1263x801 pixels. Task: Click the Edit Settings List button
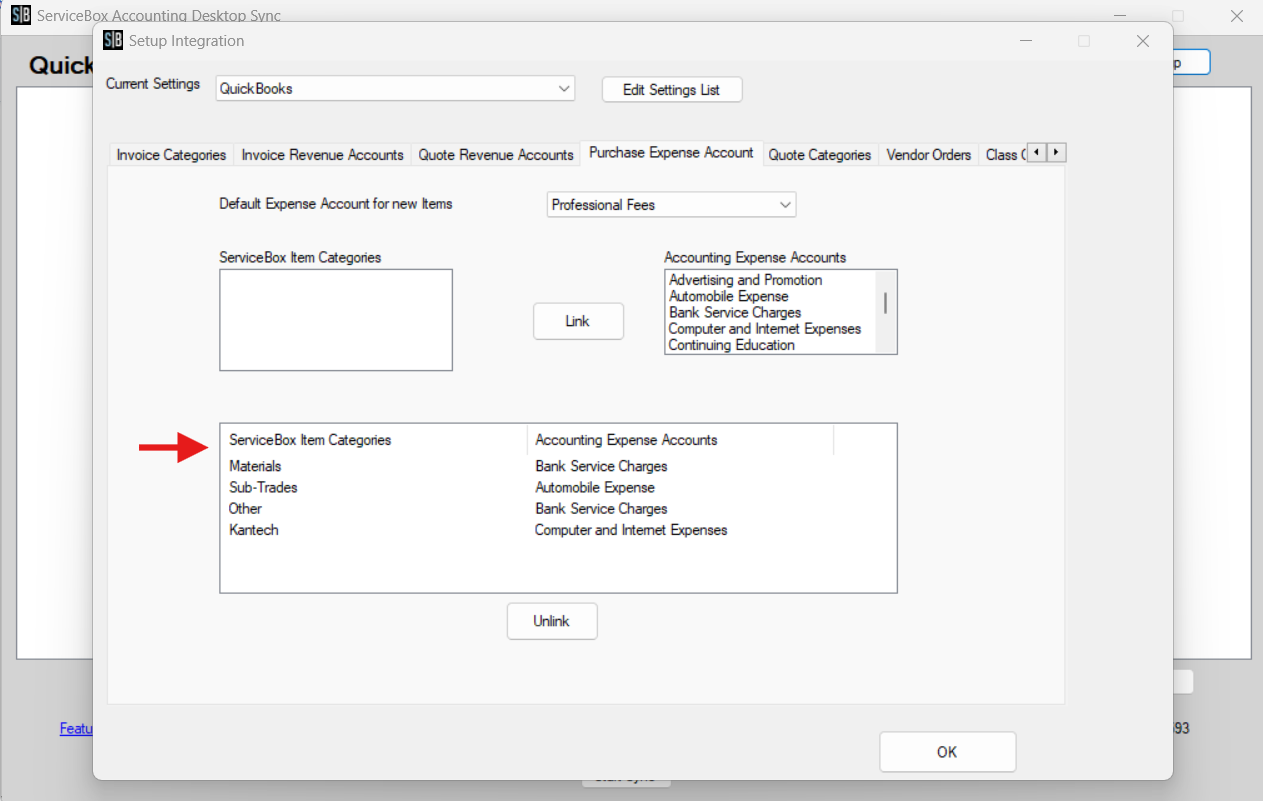click(672, 90)
